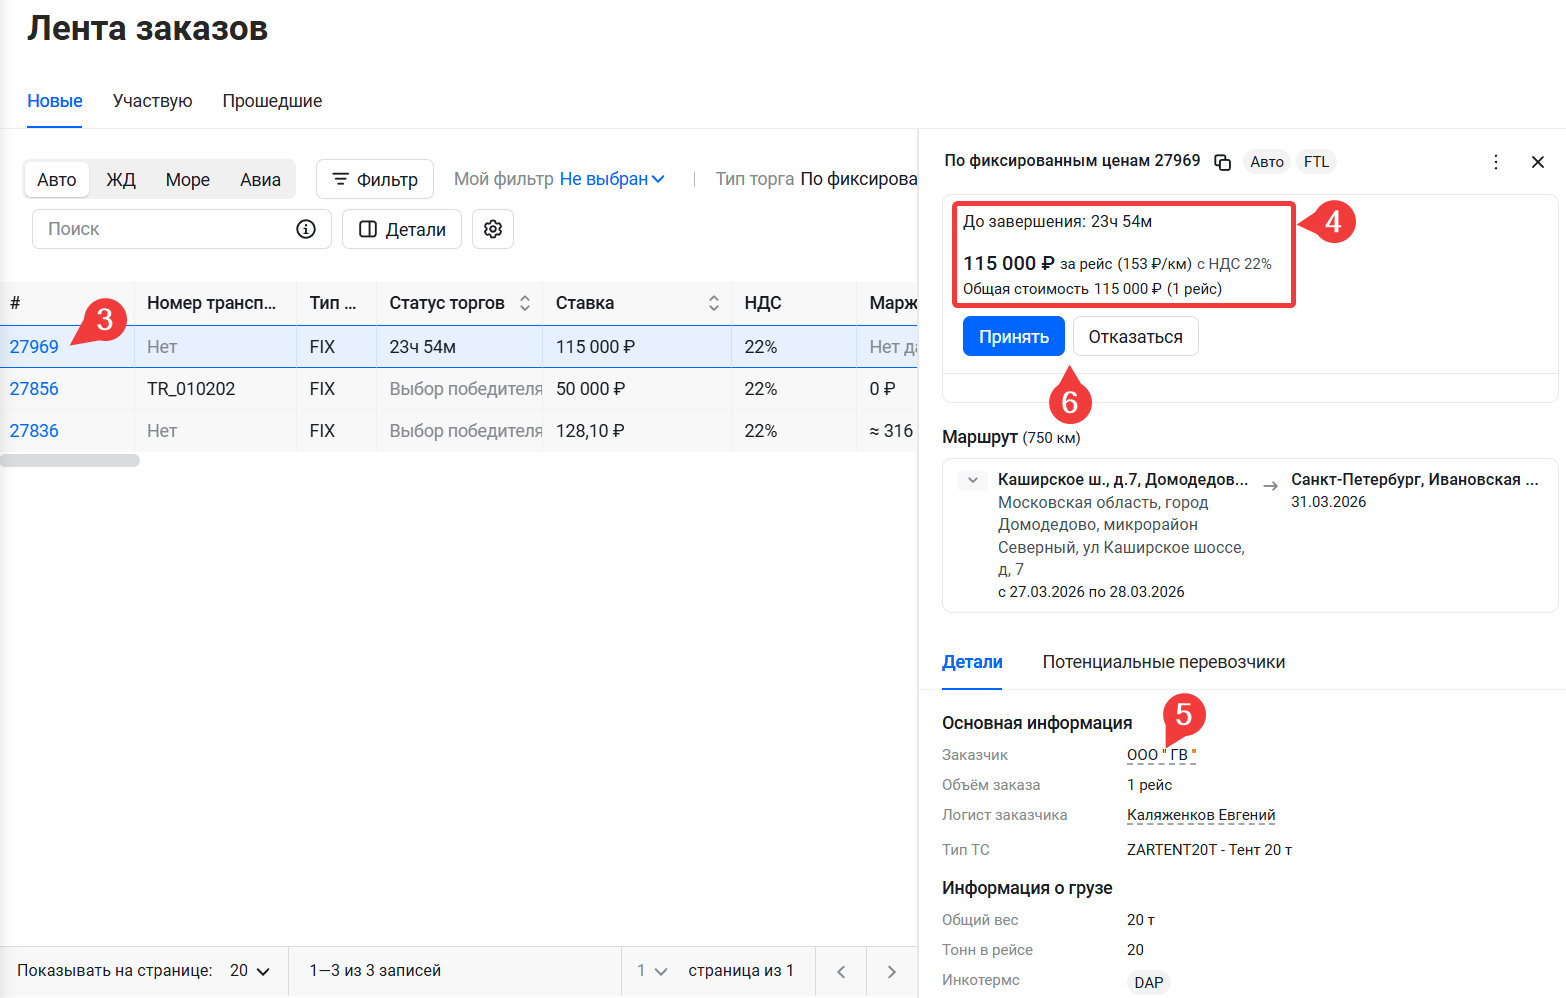The image size is (1566, 998).
Task: Choose Авиа transport type
Action: pyautogui.click(x=260, y=180)
